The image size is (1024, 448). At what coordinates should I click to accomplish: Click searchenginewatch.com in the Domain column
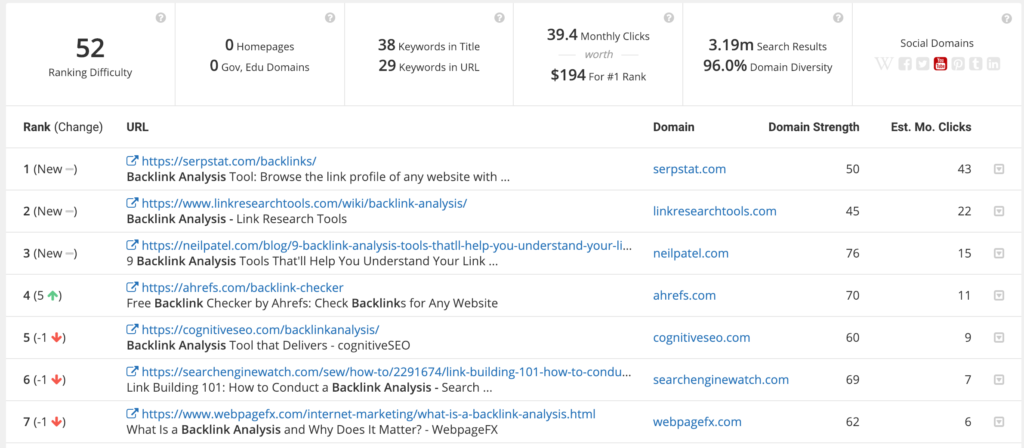tap(721, 379)
